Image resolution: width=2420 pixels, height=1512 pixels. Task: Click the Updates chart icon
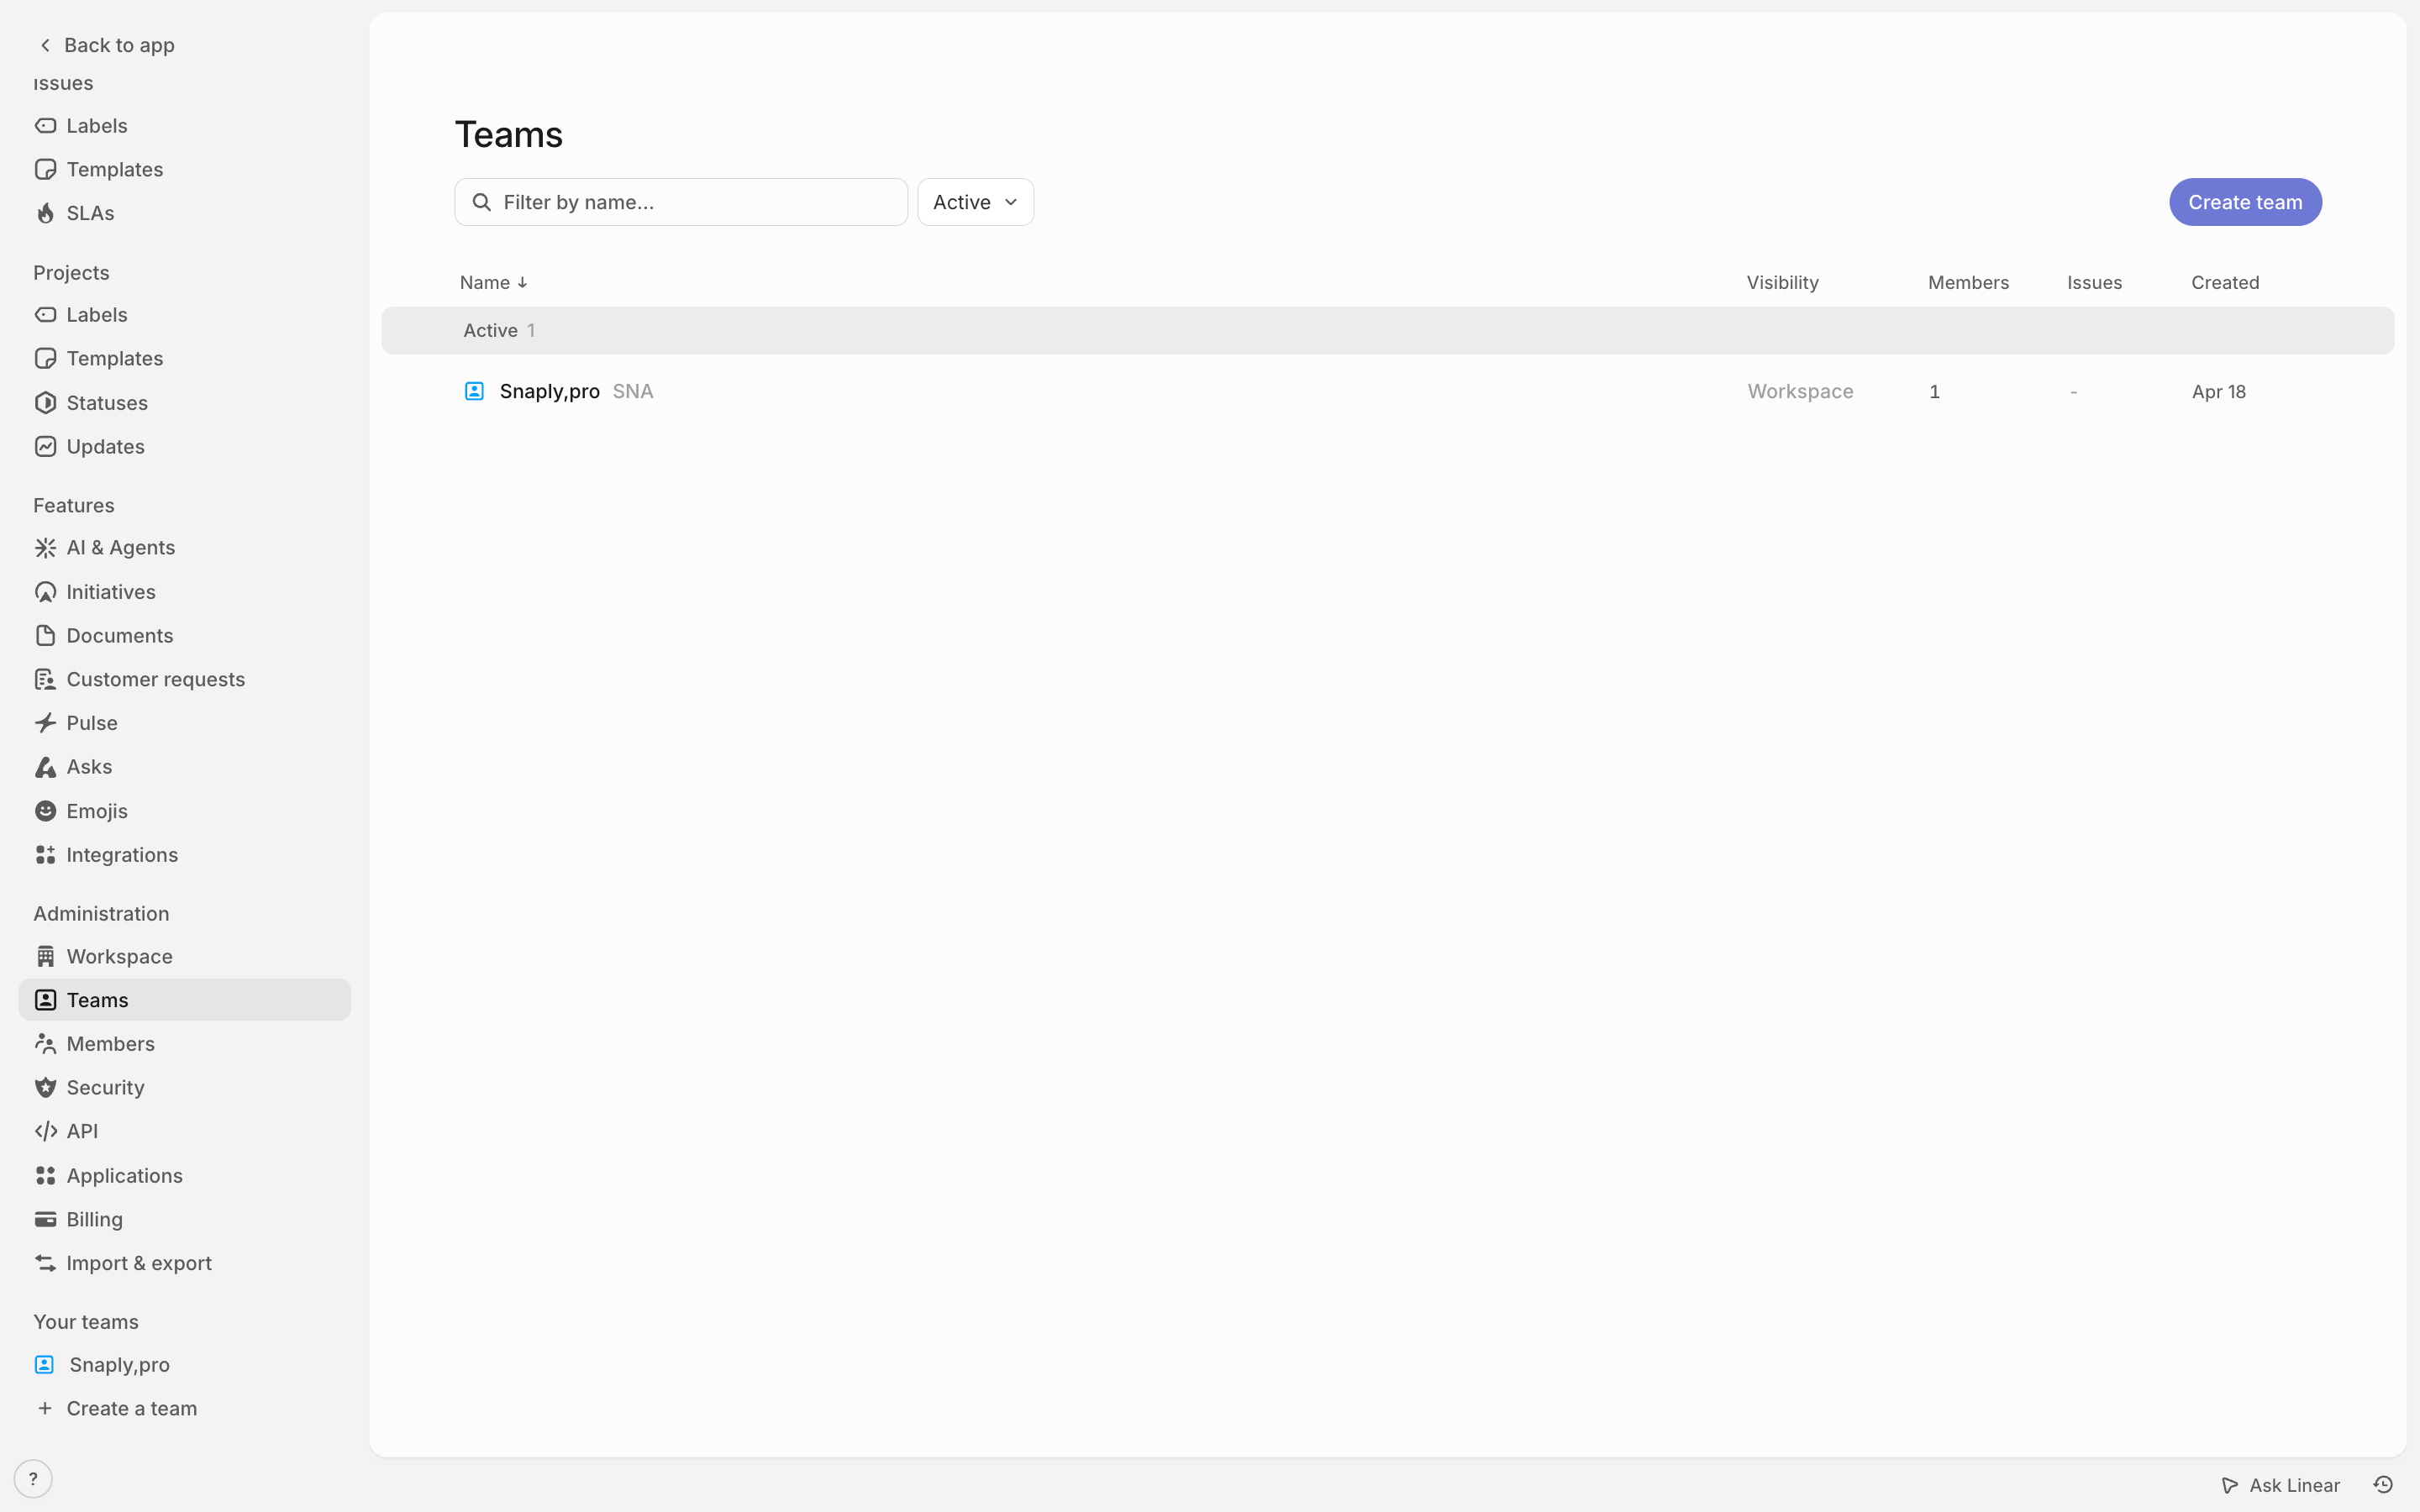click(45, 446)
